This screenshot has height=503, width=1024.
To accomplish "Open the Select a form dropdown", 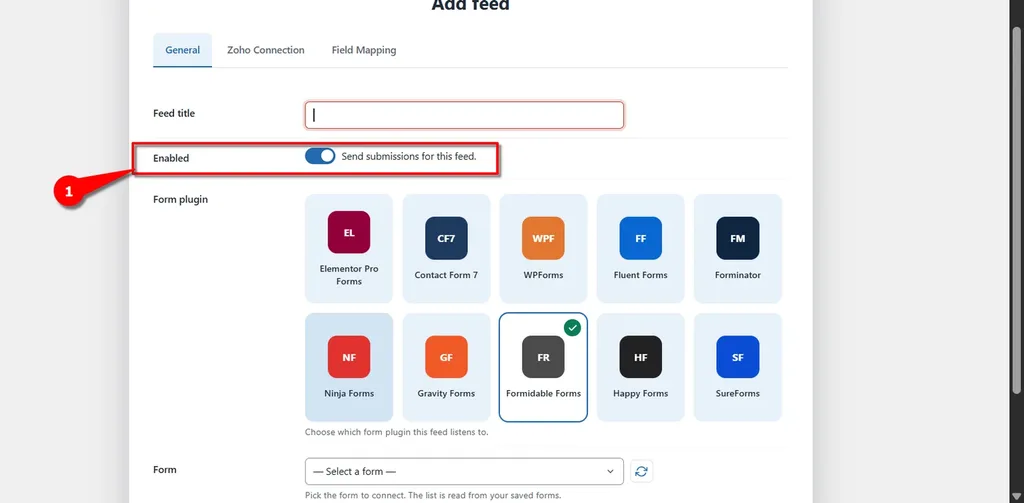I will (464, 471).
